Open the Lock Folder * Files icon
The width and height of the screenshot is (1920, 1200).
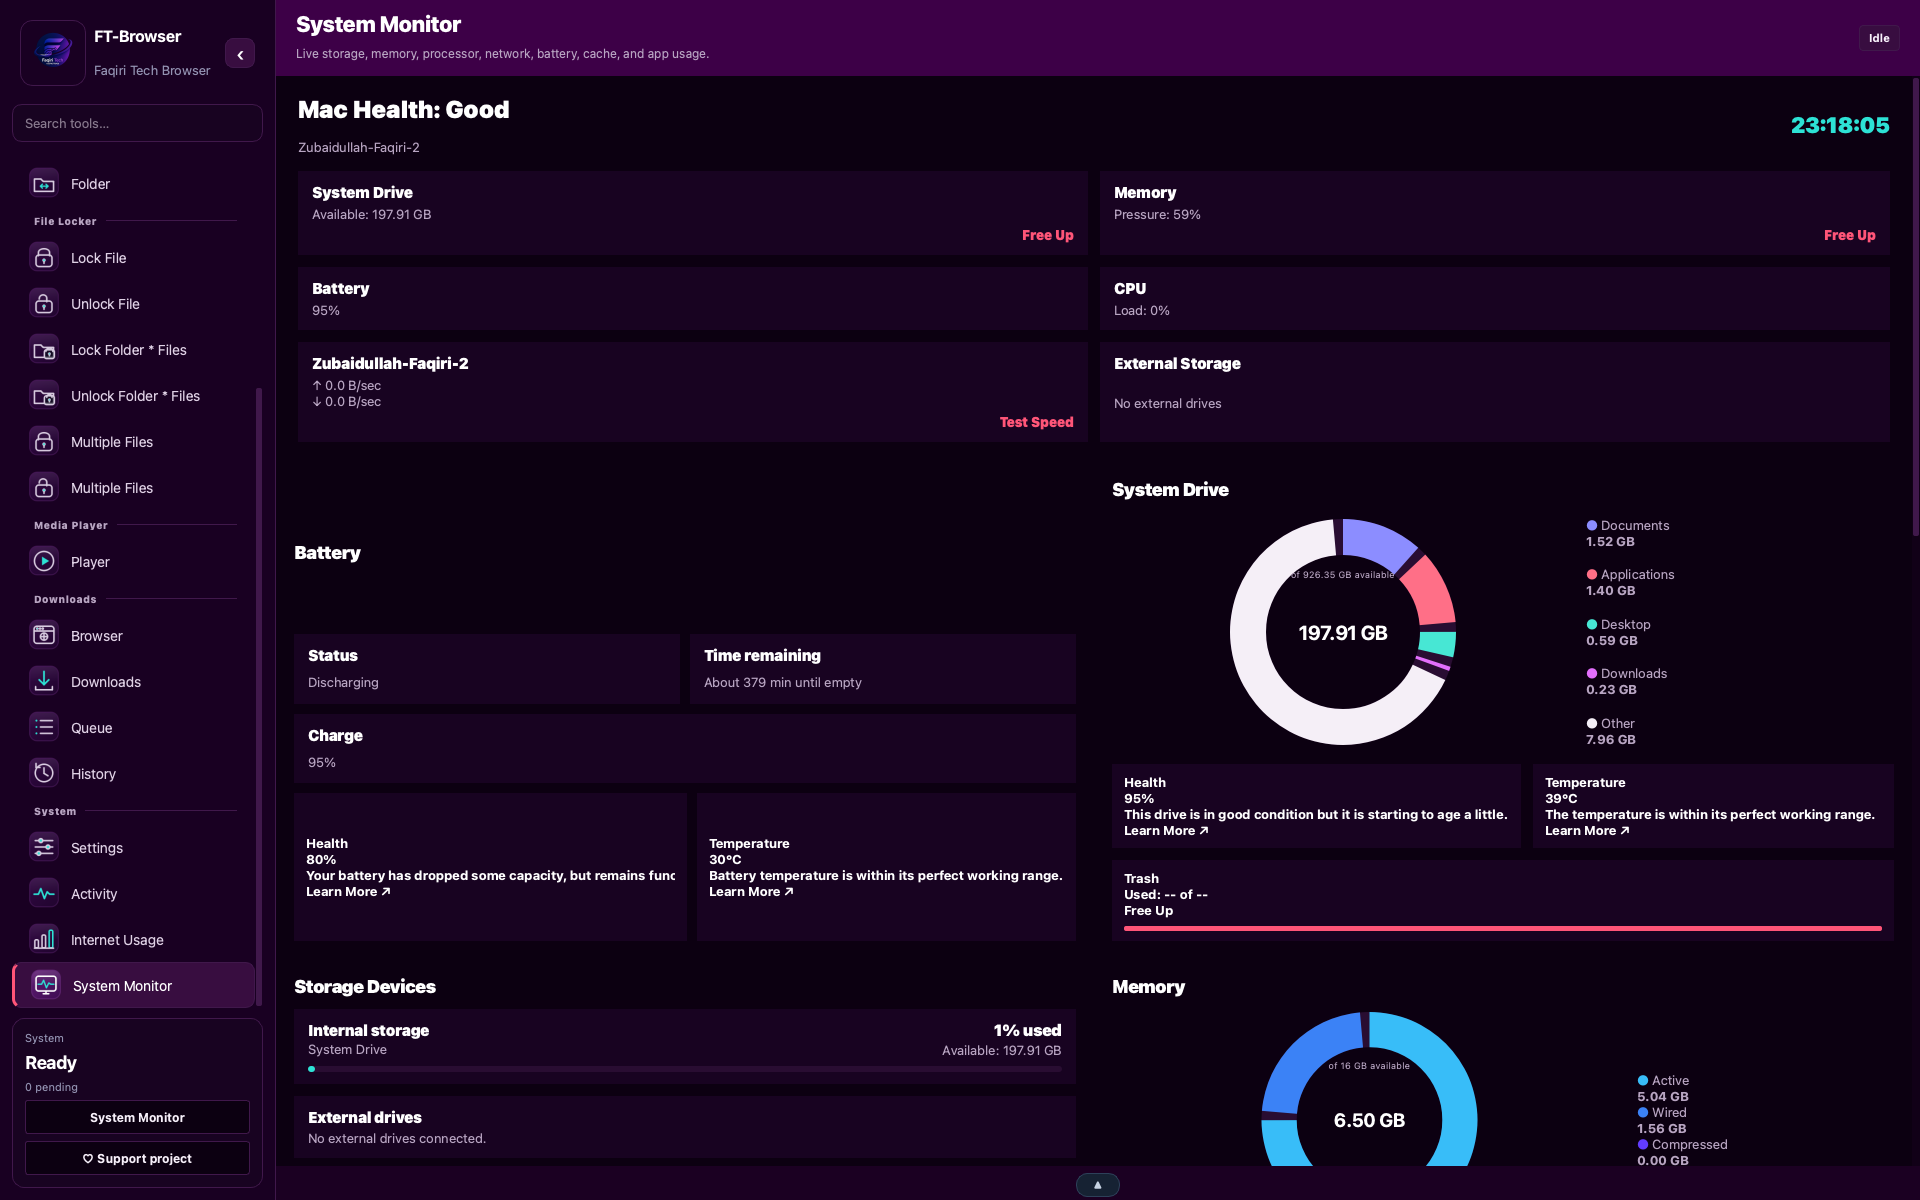pyautogui.click(x=44, y=350)
